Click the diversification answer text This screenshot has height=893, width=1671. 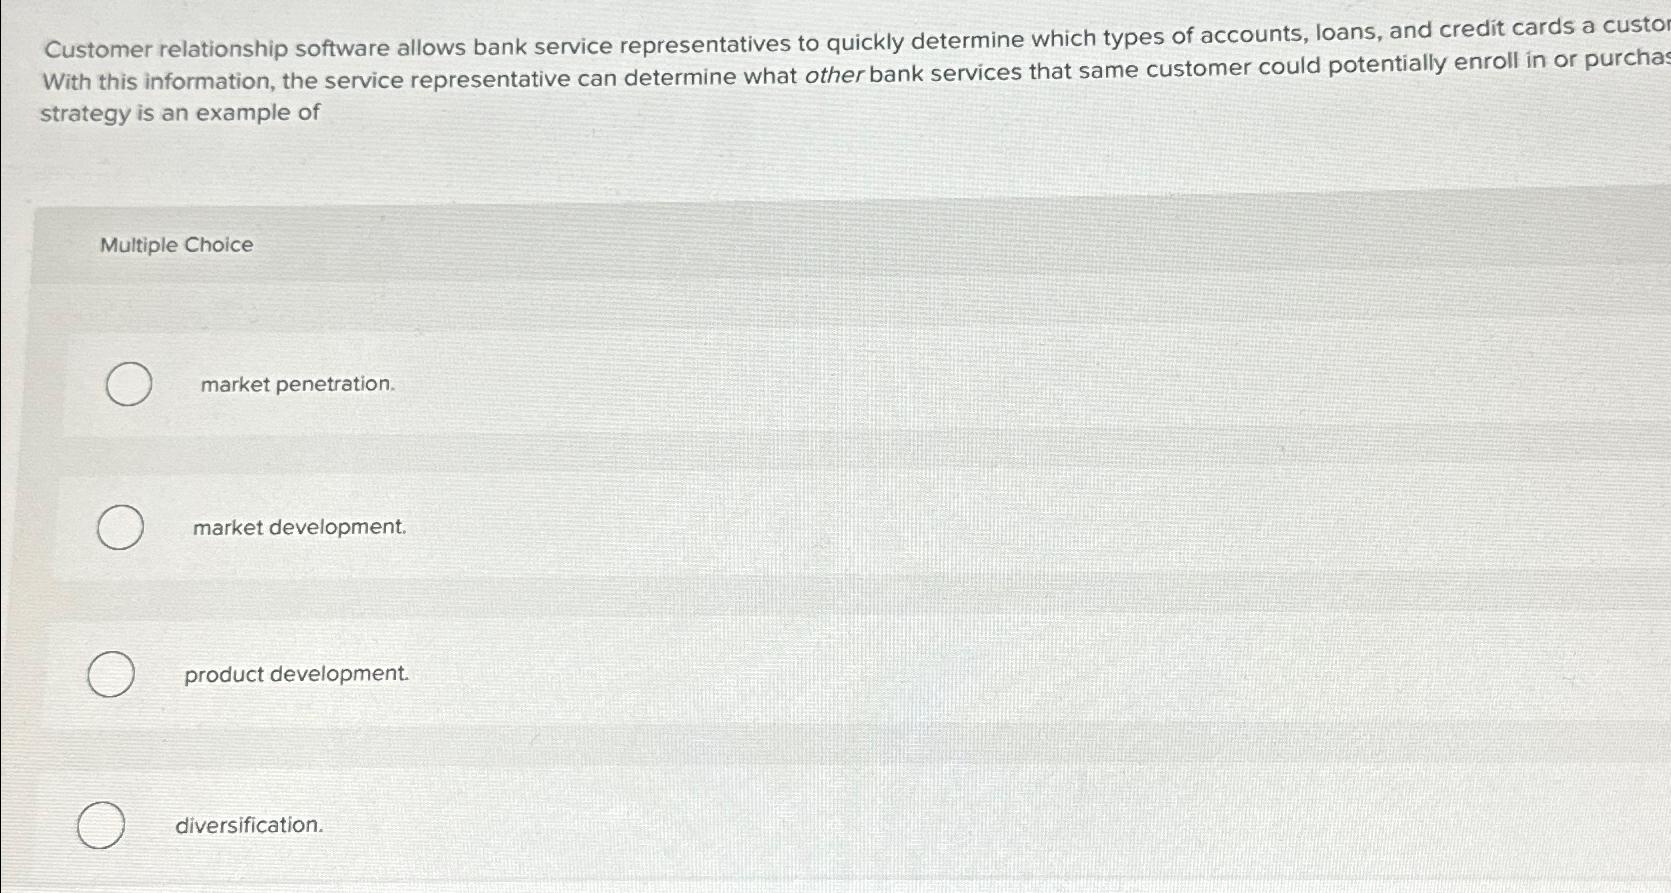click(249, 825)
